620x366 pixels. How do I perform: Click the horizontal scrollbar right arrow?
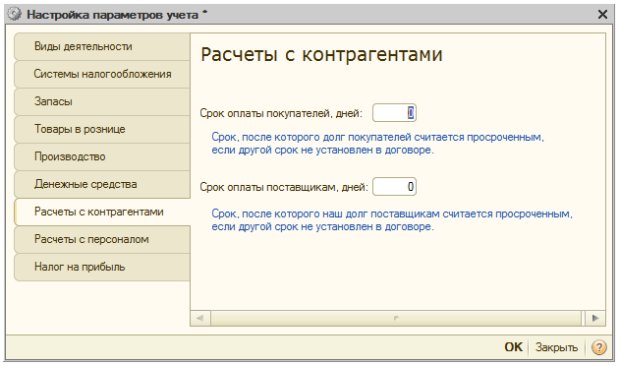pos(595,318)
